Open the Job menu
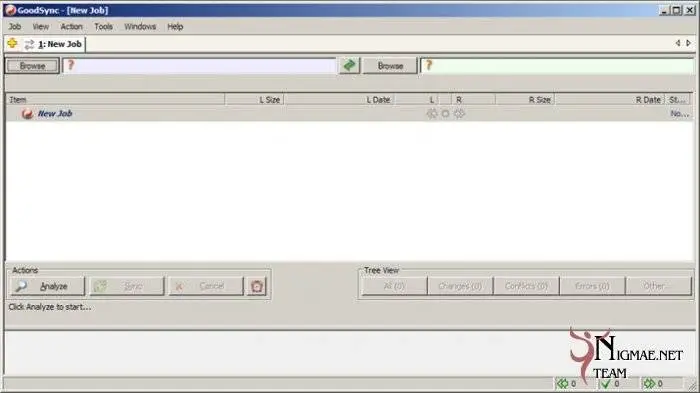Screen dimensions: 700x393 [x=15, y=26]
